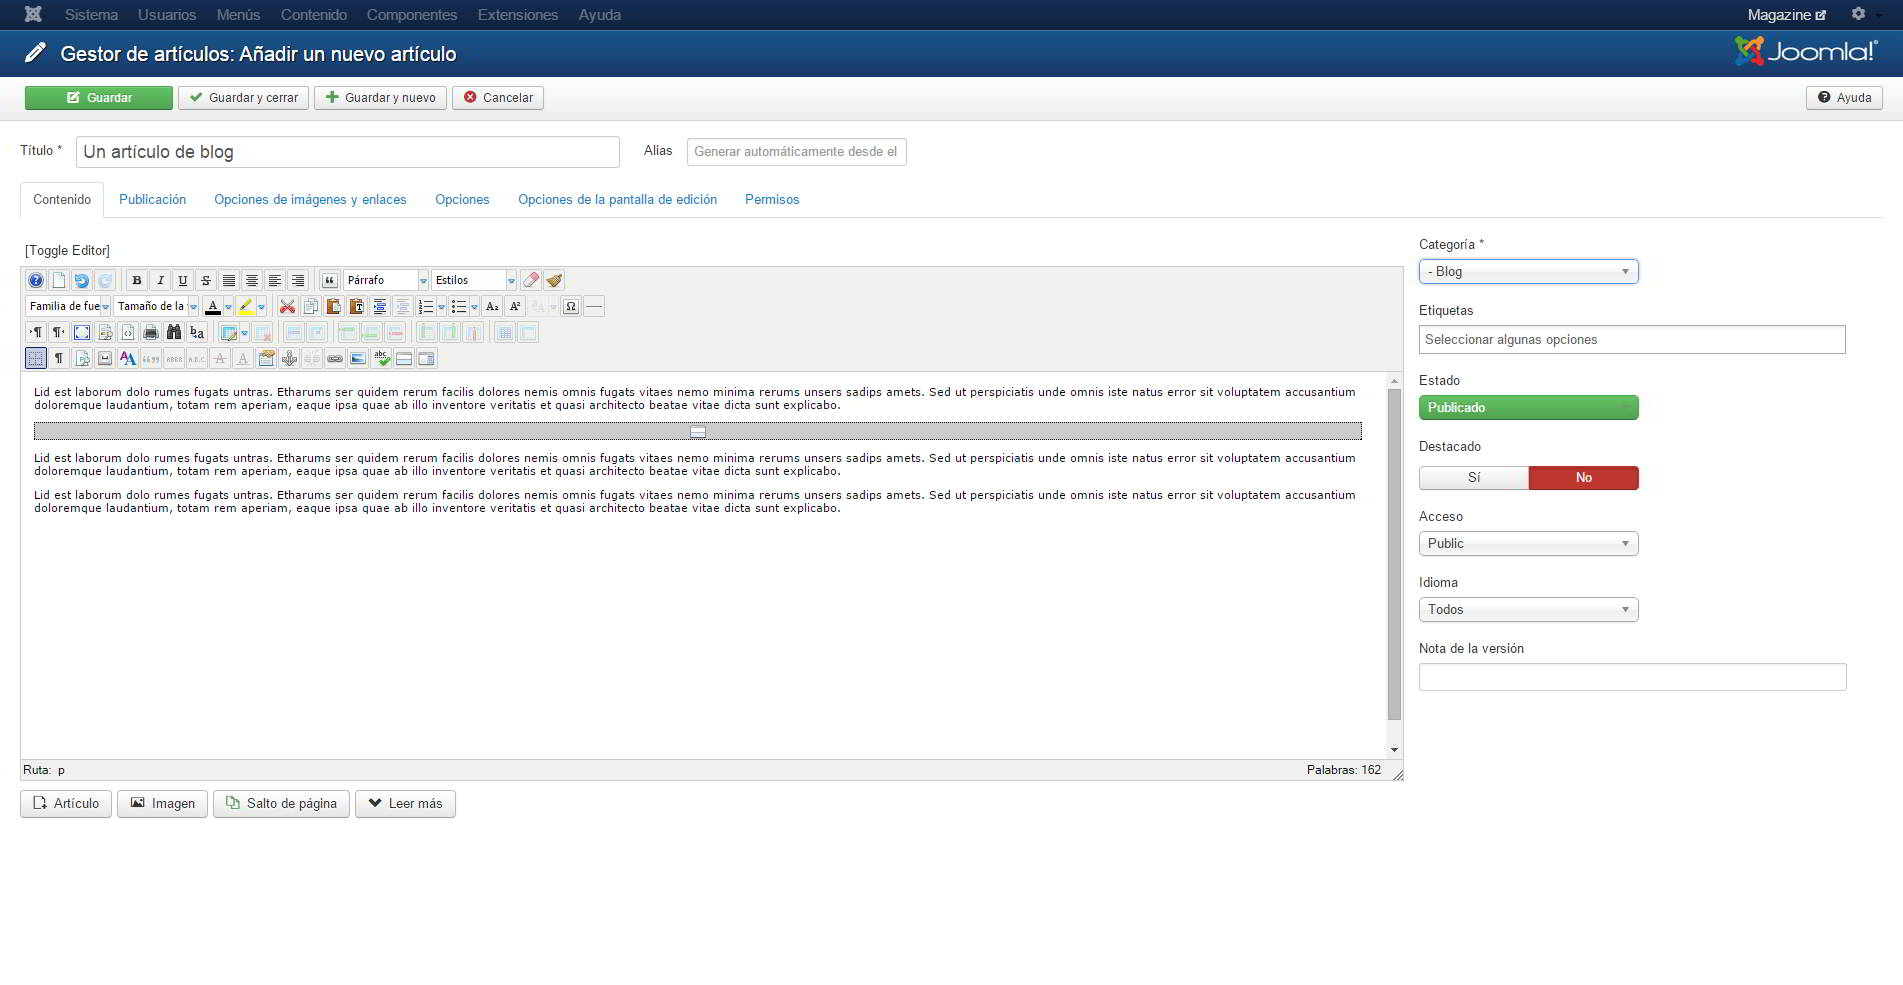
Task: Open the Familia de fuente dropdown
Action: [68, 306]
